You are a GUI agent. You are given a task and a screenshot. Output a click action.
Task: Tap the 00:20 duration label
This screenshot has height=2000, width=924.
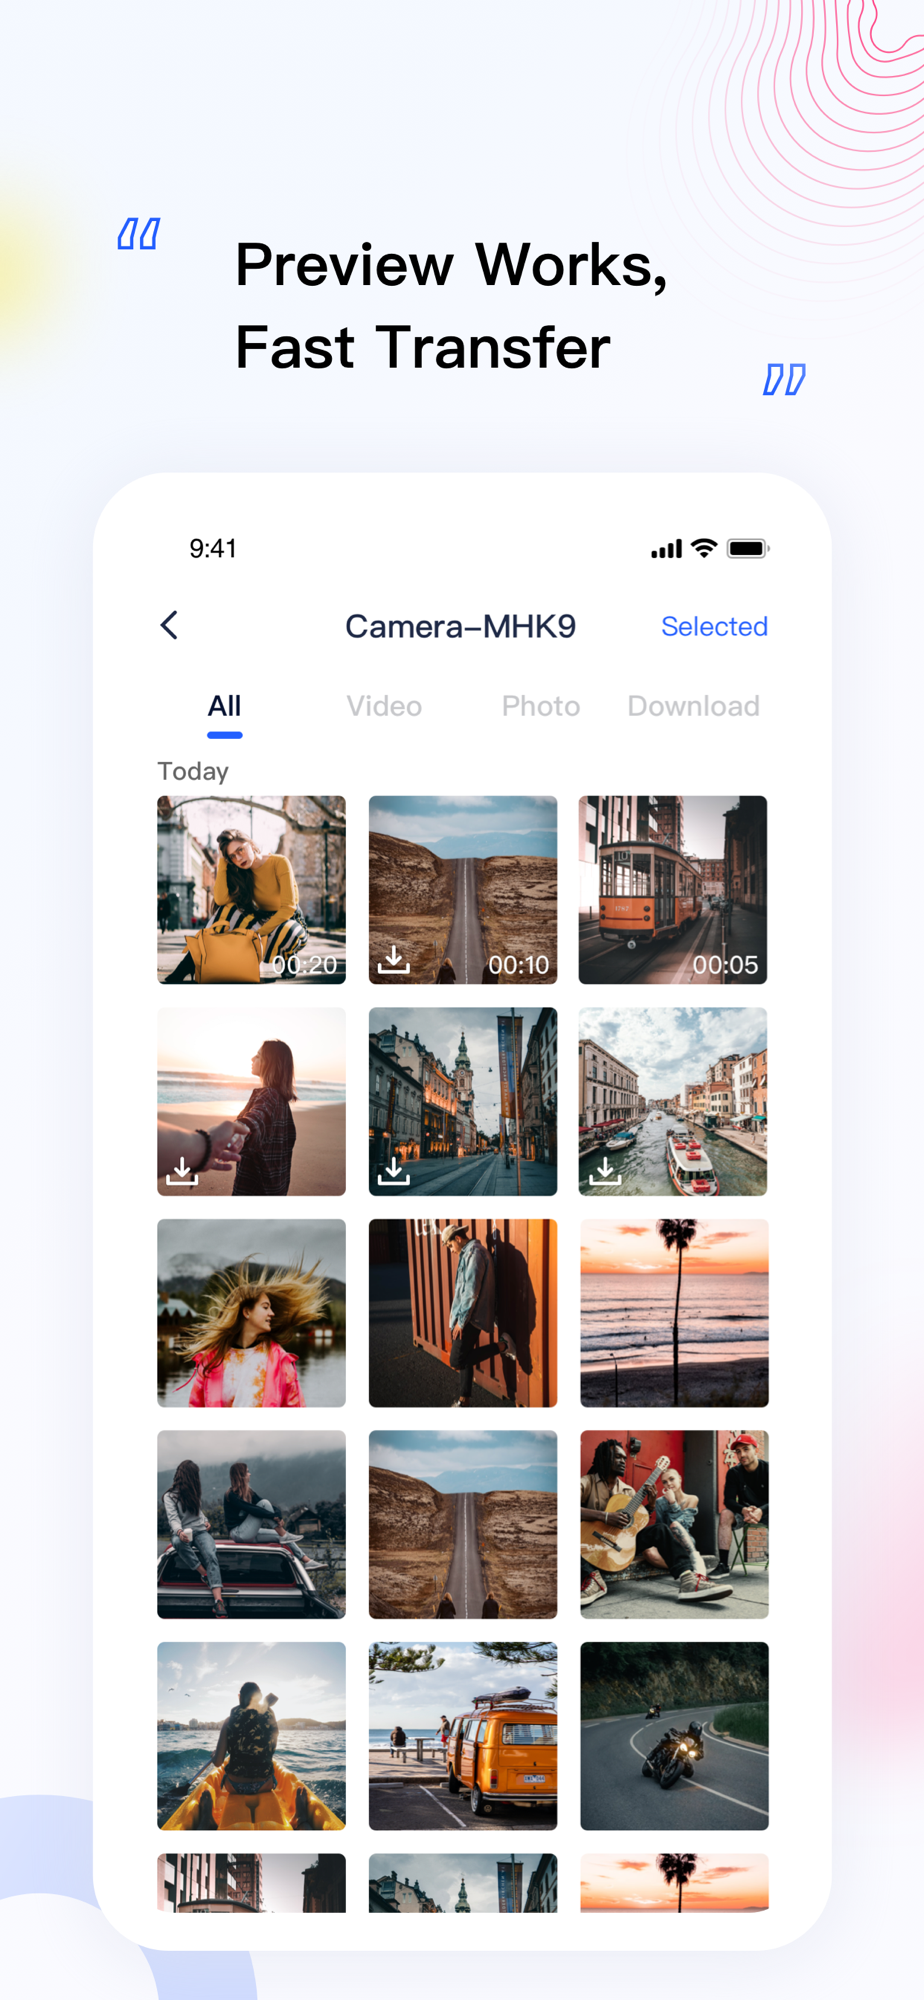pos(304,965)
